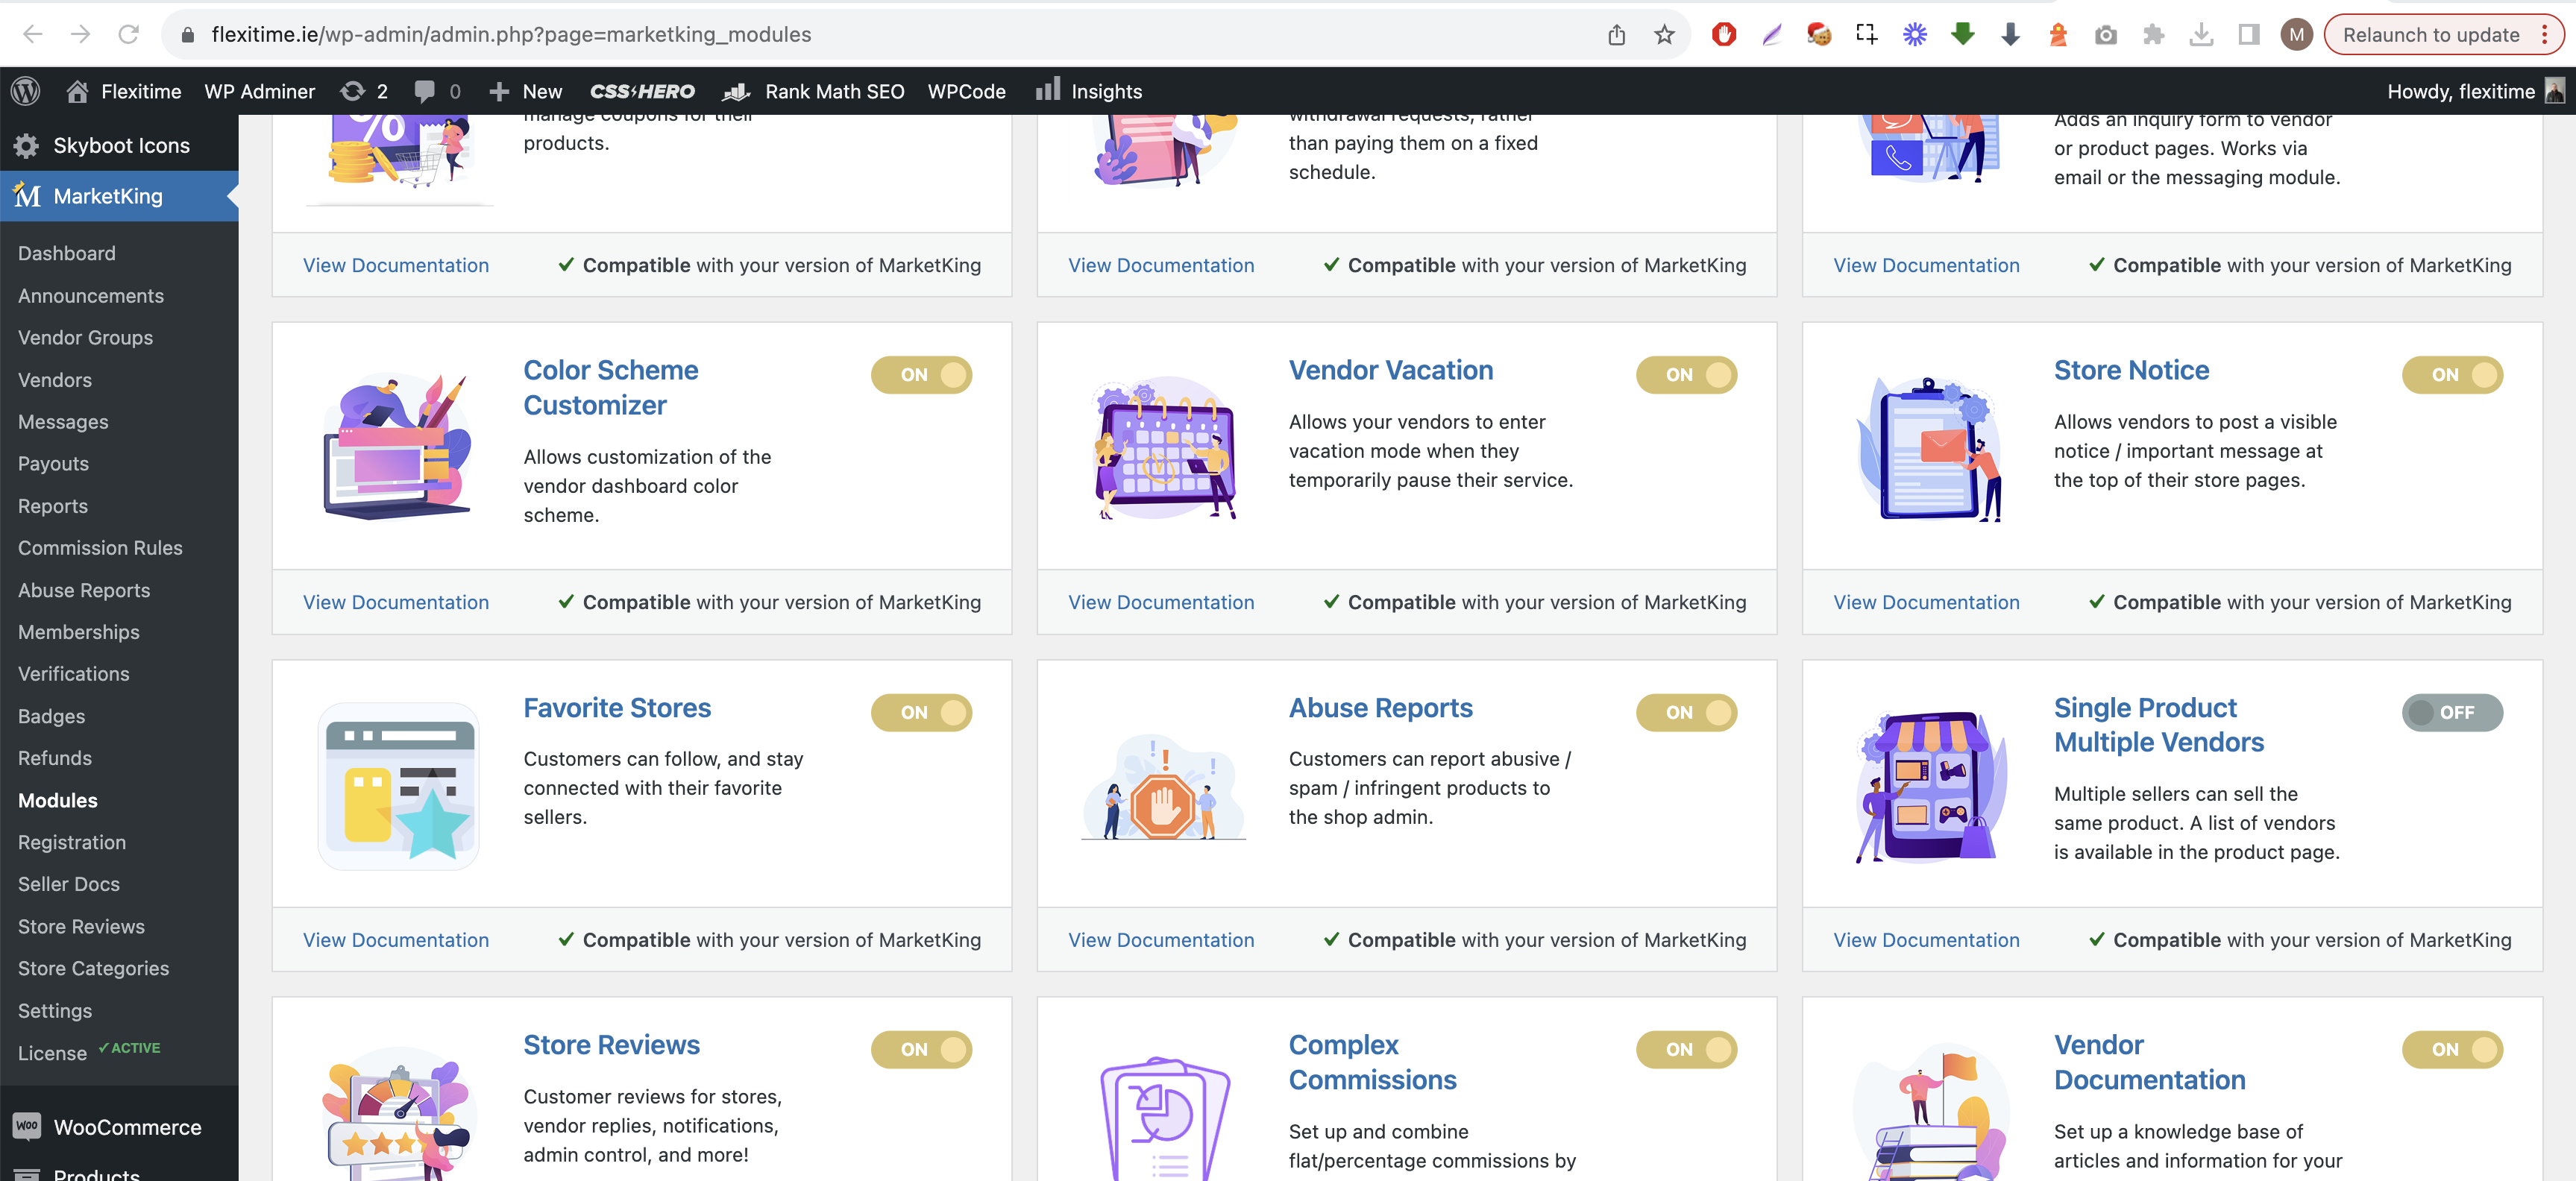2576x1181 pixels.
Task: Click the WooCommerce sidebar icon
Action: tap(27, 1127)
